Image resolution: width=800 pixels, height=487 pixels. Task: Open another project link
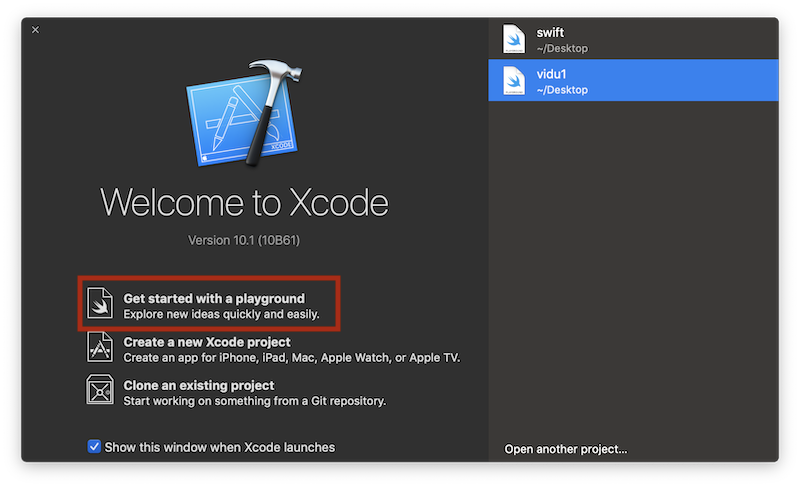566,449
